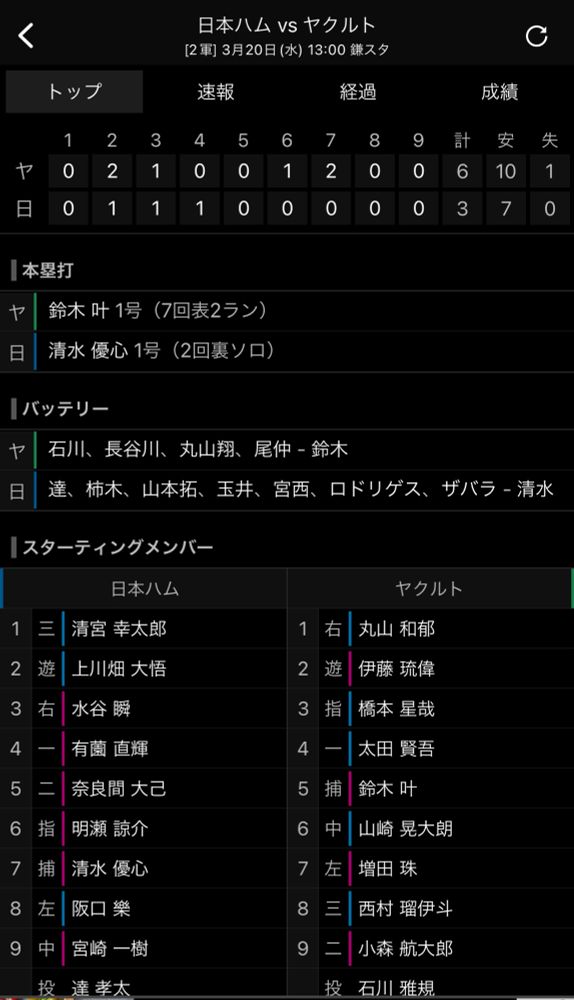
Task: Open player 伊藤 琉偉
Action: (x=430, y=668)
